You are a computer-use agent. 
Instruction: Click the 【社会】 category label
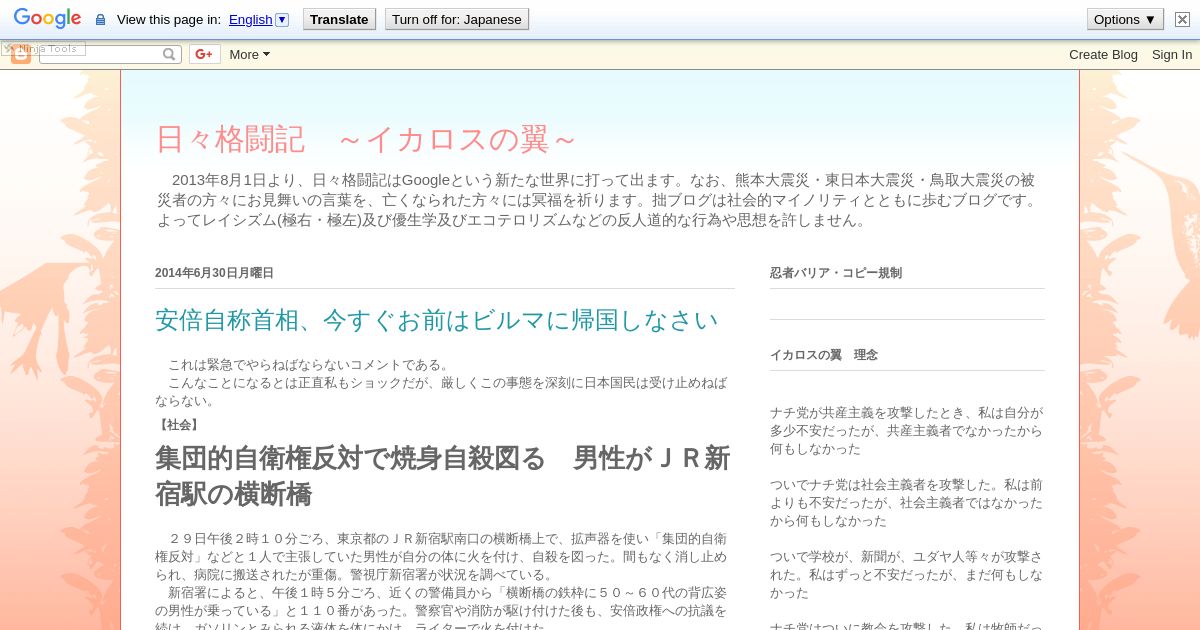[x=179, y=425]
